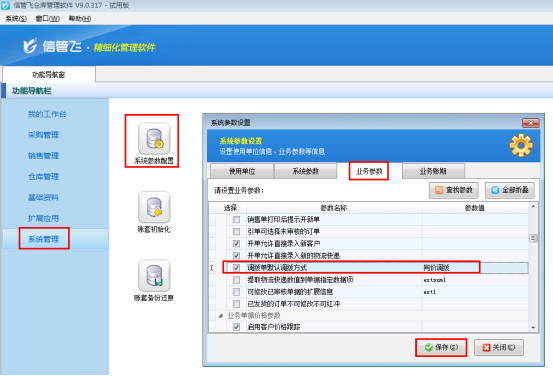Open the 系统参数配置 icon
Viewport: 553px width, 376px height.
[x=154, y=138]
